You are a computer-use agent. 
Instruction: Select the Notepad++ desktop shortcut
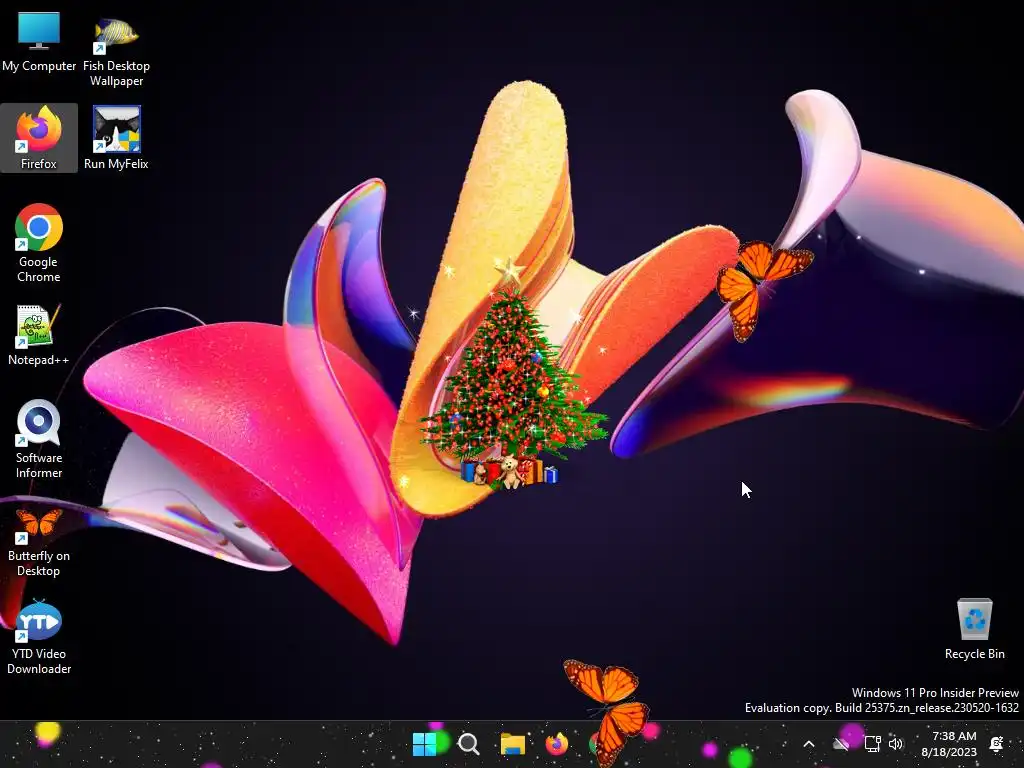coord(39,334)
